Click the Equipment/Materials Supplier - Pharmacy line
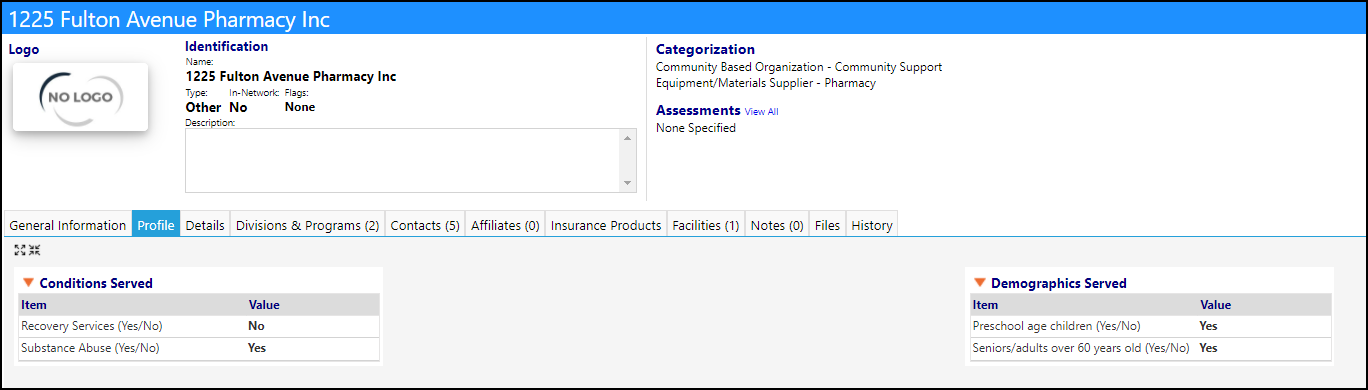 tap(766, 83)
